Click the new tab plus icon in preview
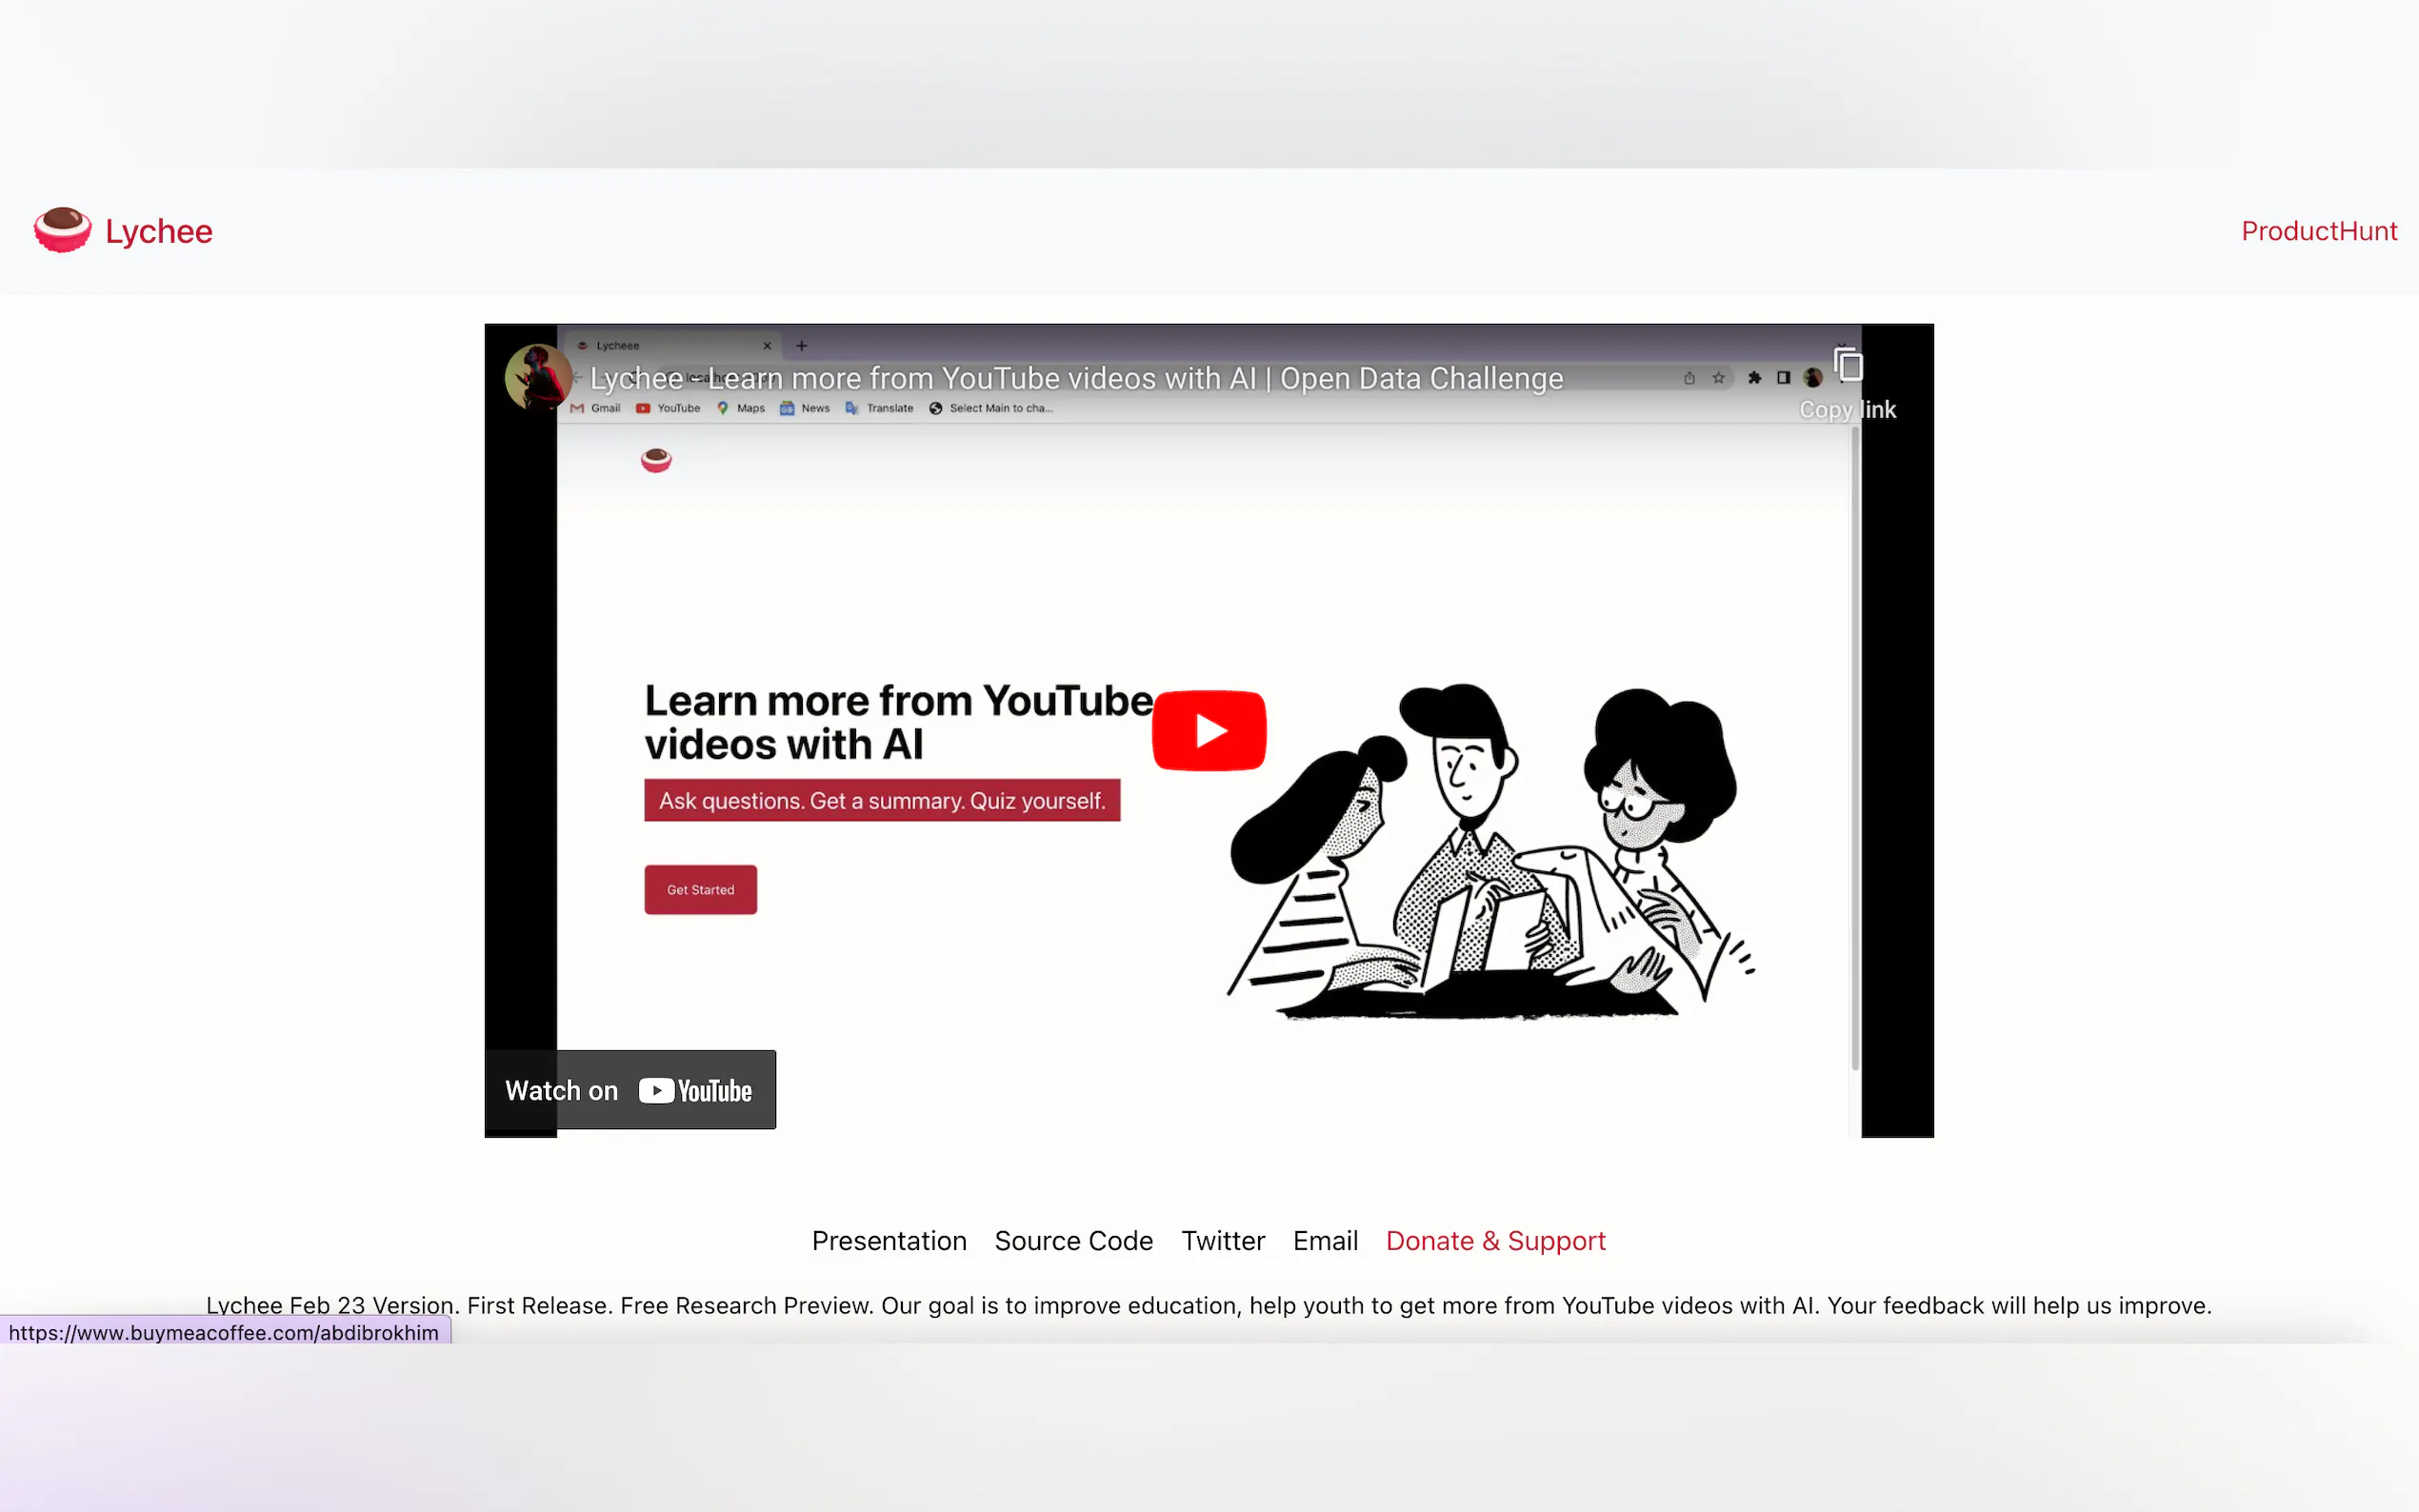This screenshot has height=1512, width=2419. (801, 346)
